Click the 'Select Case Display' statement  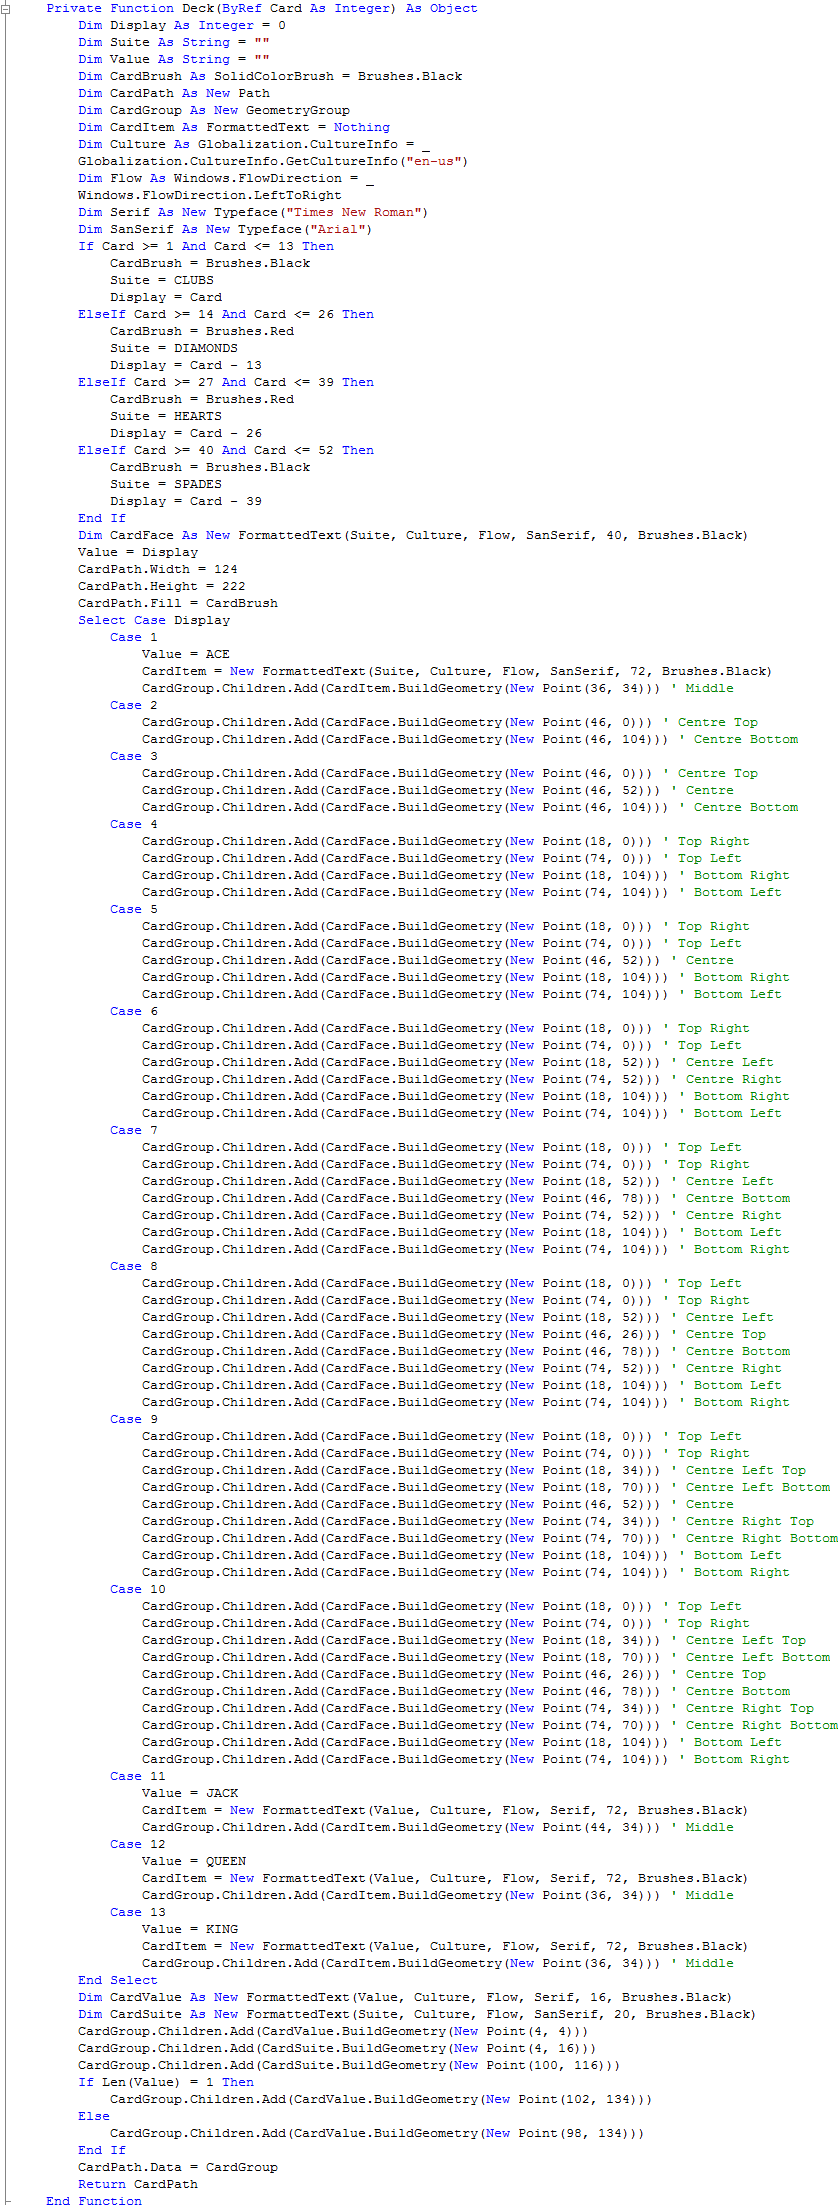click(154, 620)
